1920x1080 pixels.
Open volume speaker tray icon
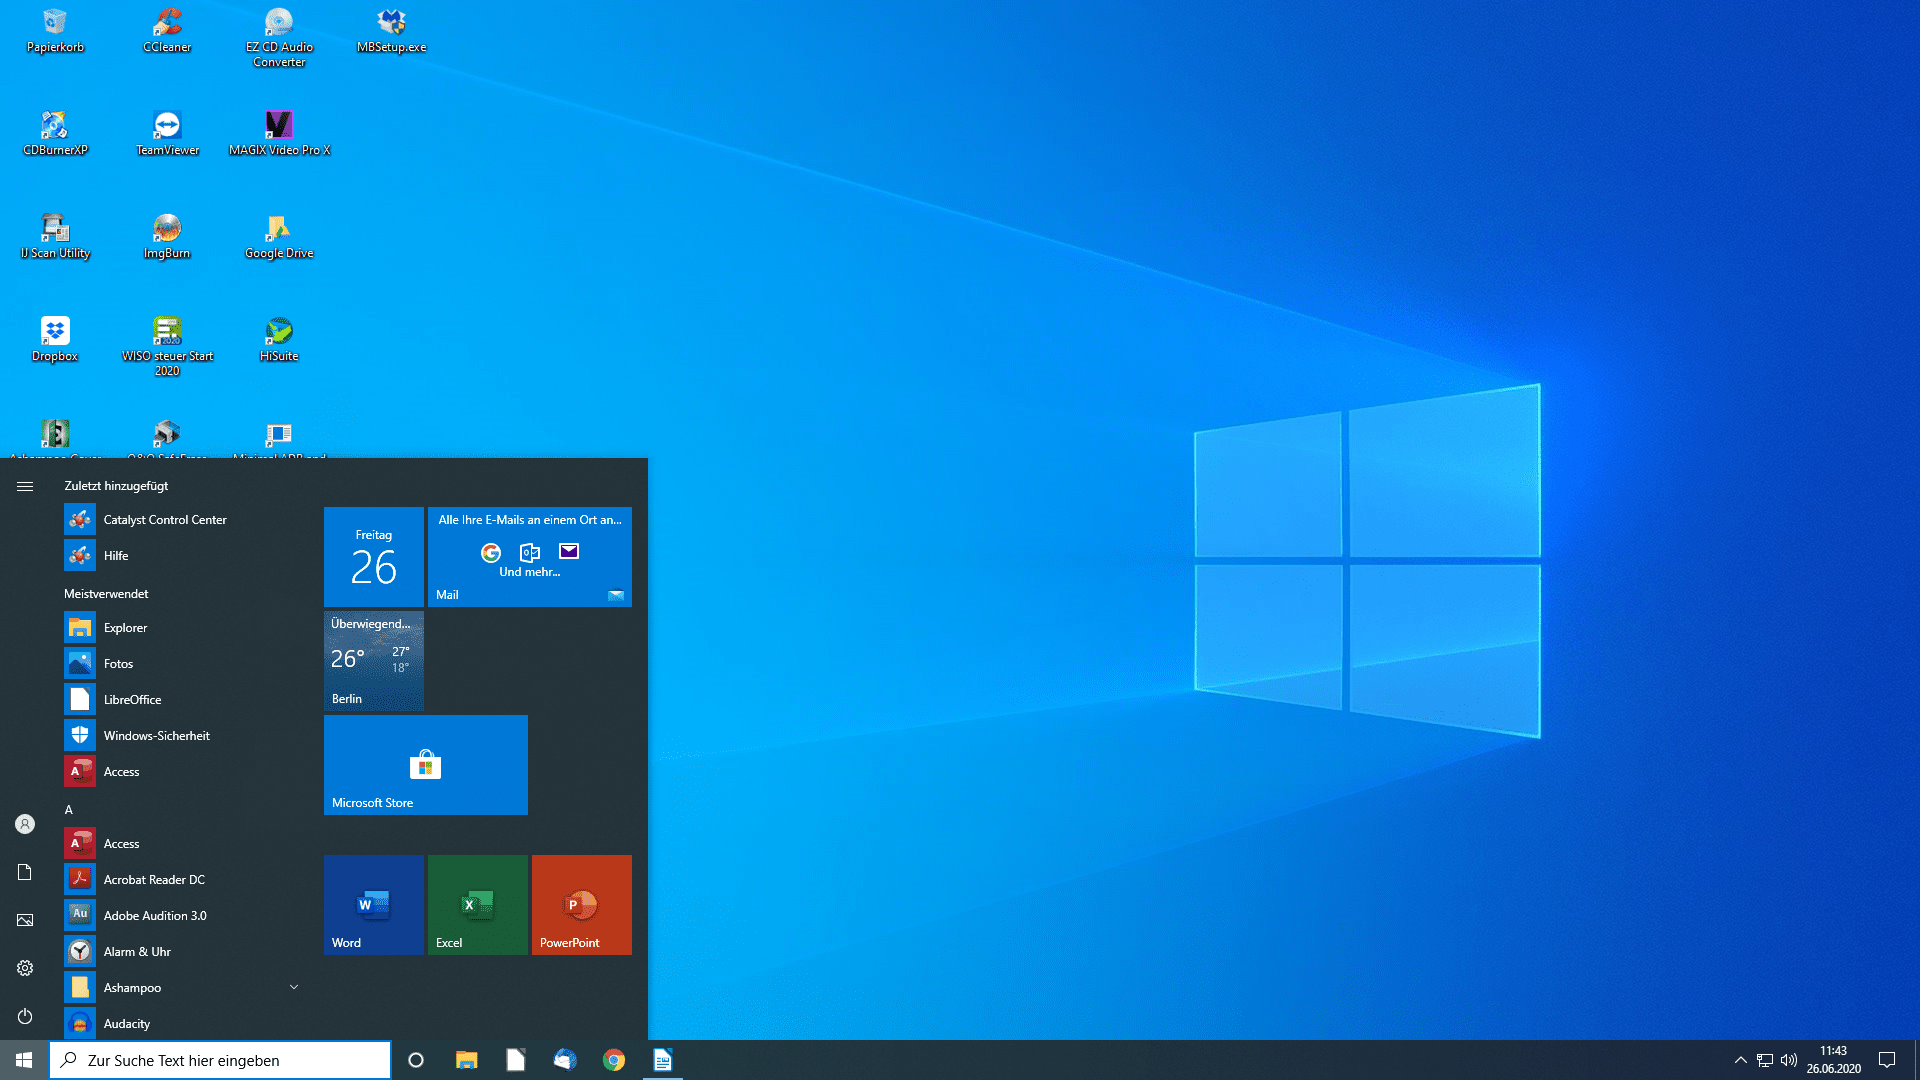(x=1789, y=1060)
